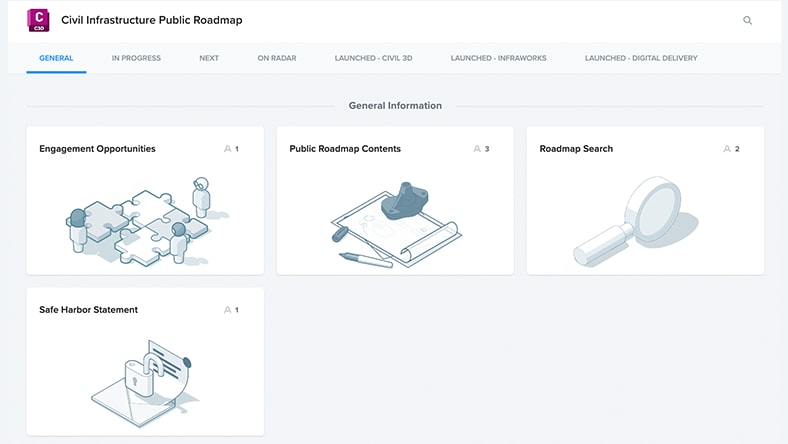Click subscriber icon on Engagement Opportunities card

click(228, 149)
